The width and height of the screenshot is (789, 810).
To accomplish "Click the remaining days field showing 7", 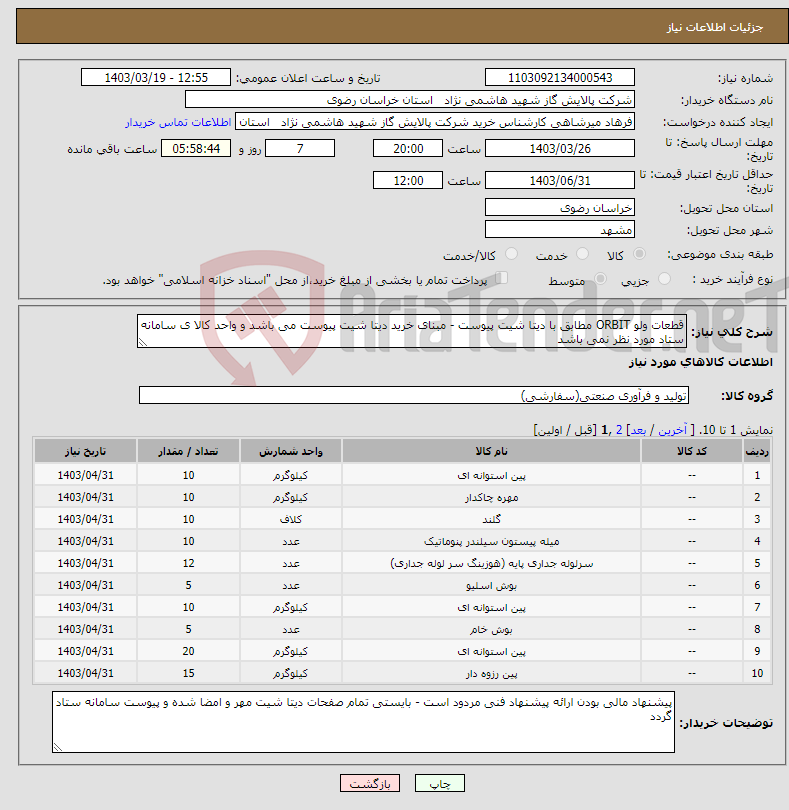I will 300,149.
